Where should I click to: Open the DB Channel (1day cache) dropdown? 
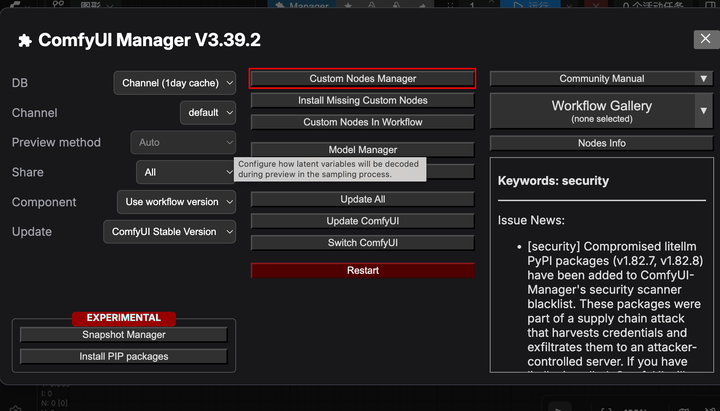tap(174, 83)
